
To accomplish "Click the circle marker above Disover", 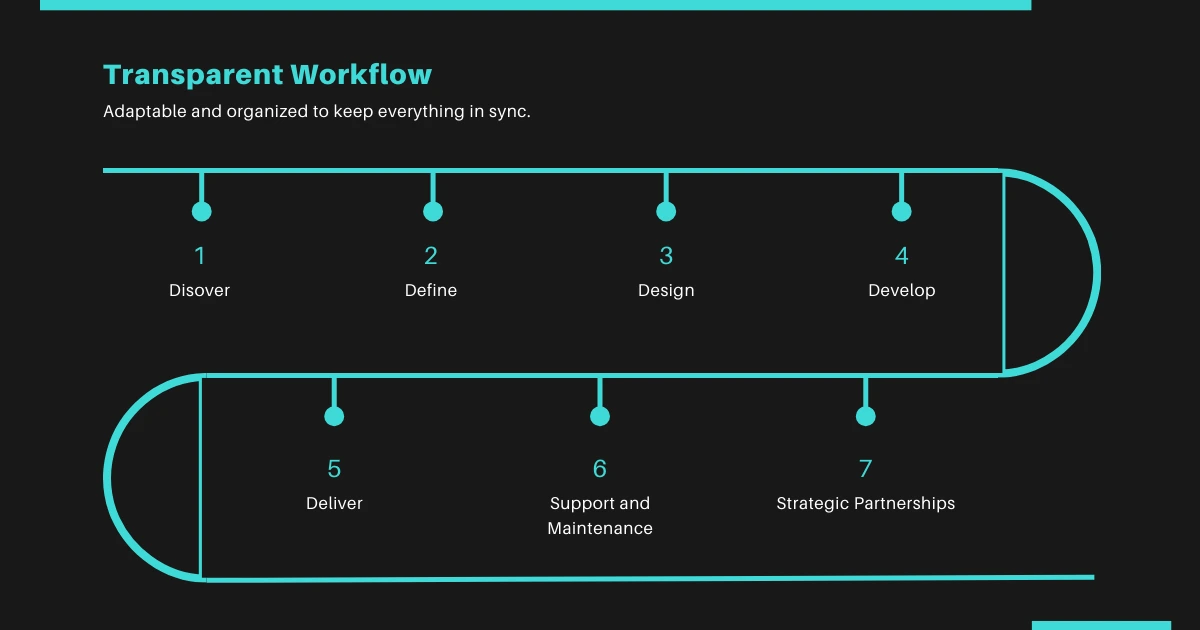I will click(x=201, y=210).
